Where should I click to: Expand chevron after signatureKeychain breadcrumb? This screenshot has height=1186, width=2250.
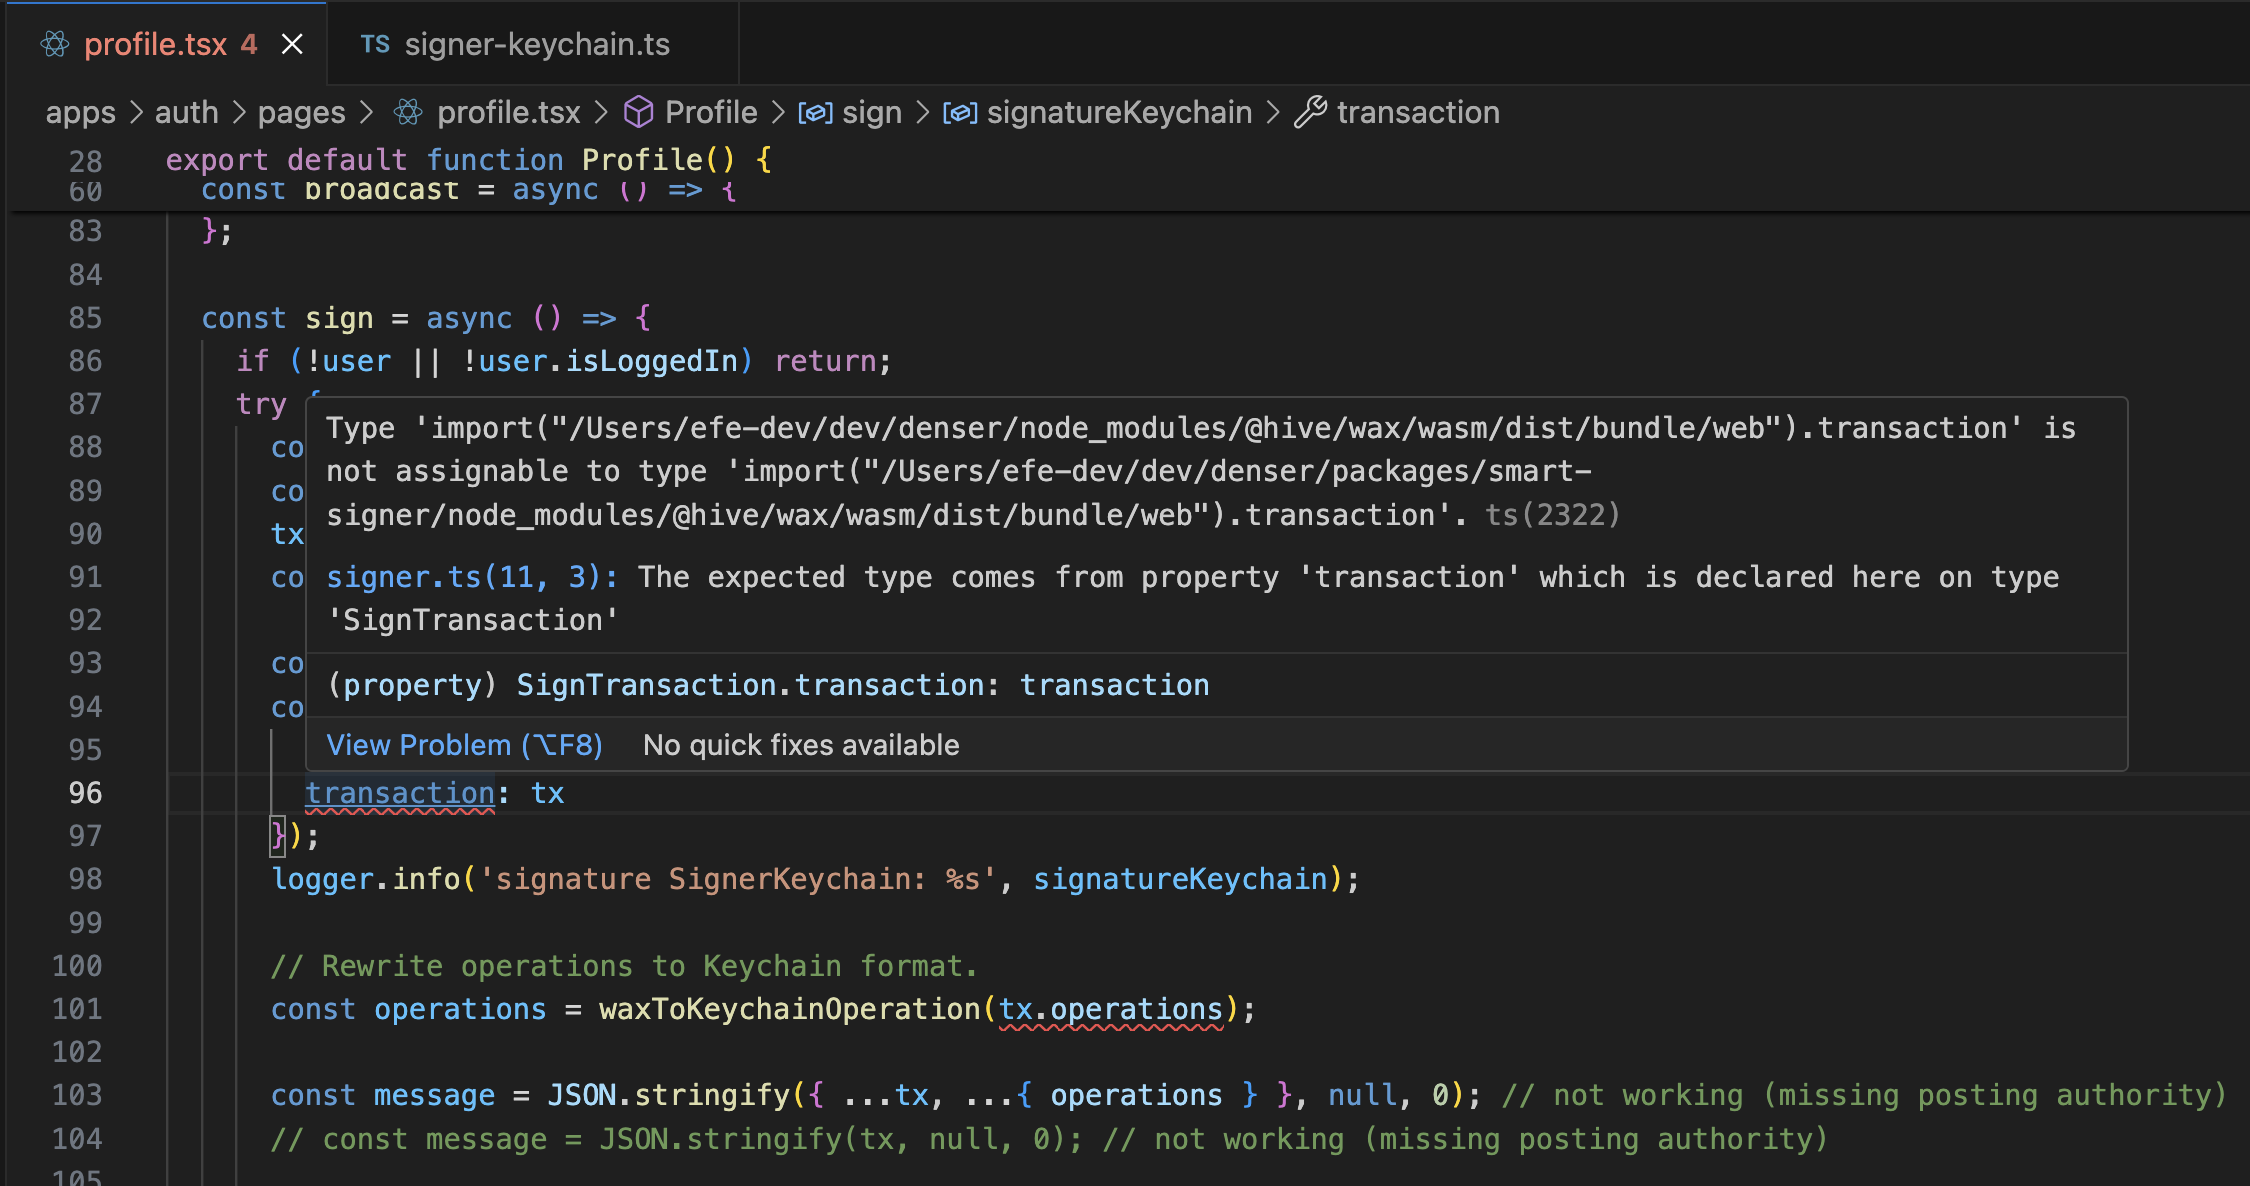(x=1273, y=112)
